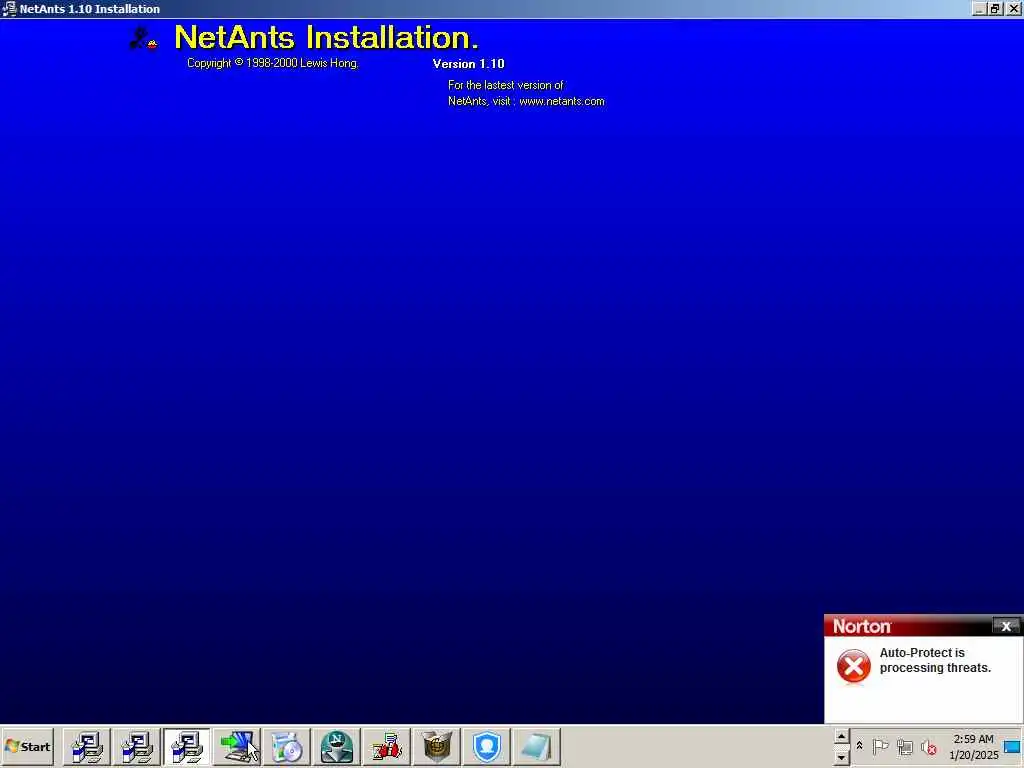1024x768 pixels.
Task: Open the blue shield taskbar icon
Action: 487,747
